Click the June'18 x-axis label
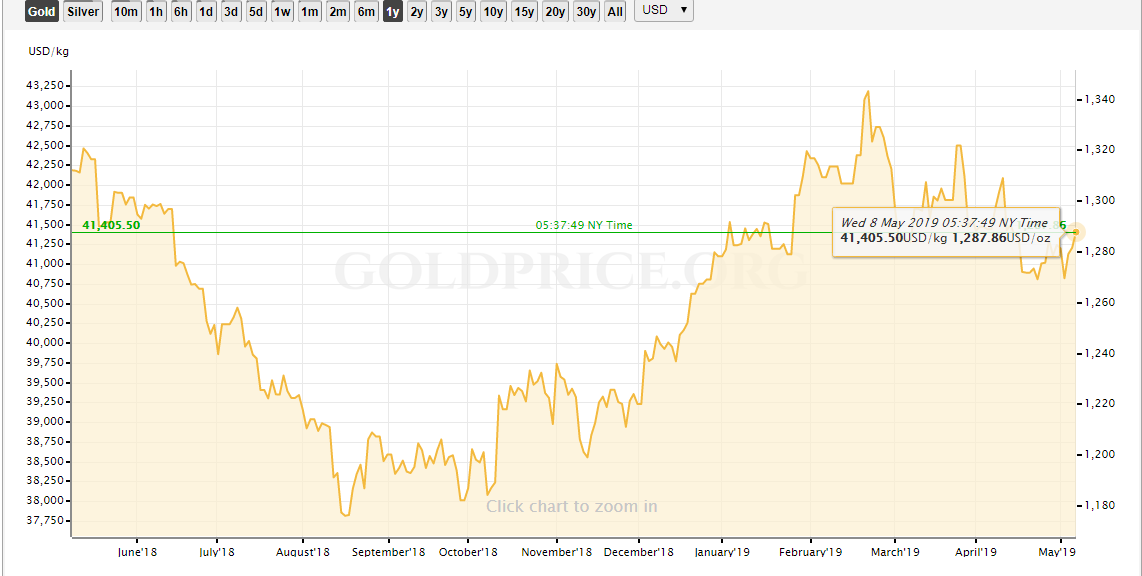1142x576 pixels. (x=137, y=553)
